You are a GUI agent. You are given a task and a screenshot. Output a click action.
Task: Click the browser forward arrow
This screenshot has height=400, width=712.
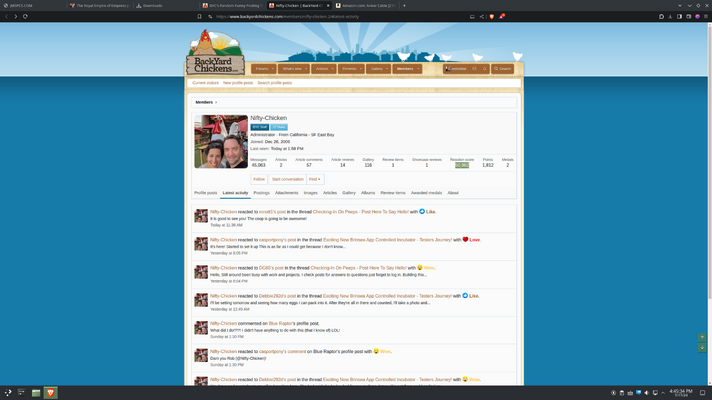coord(15,16)
